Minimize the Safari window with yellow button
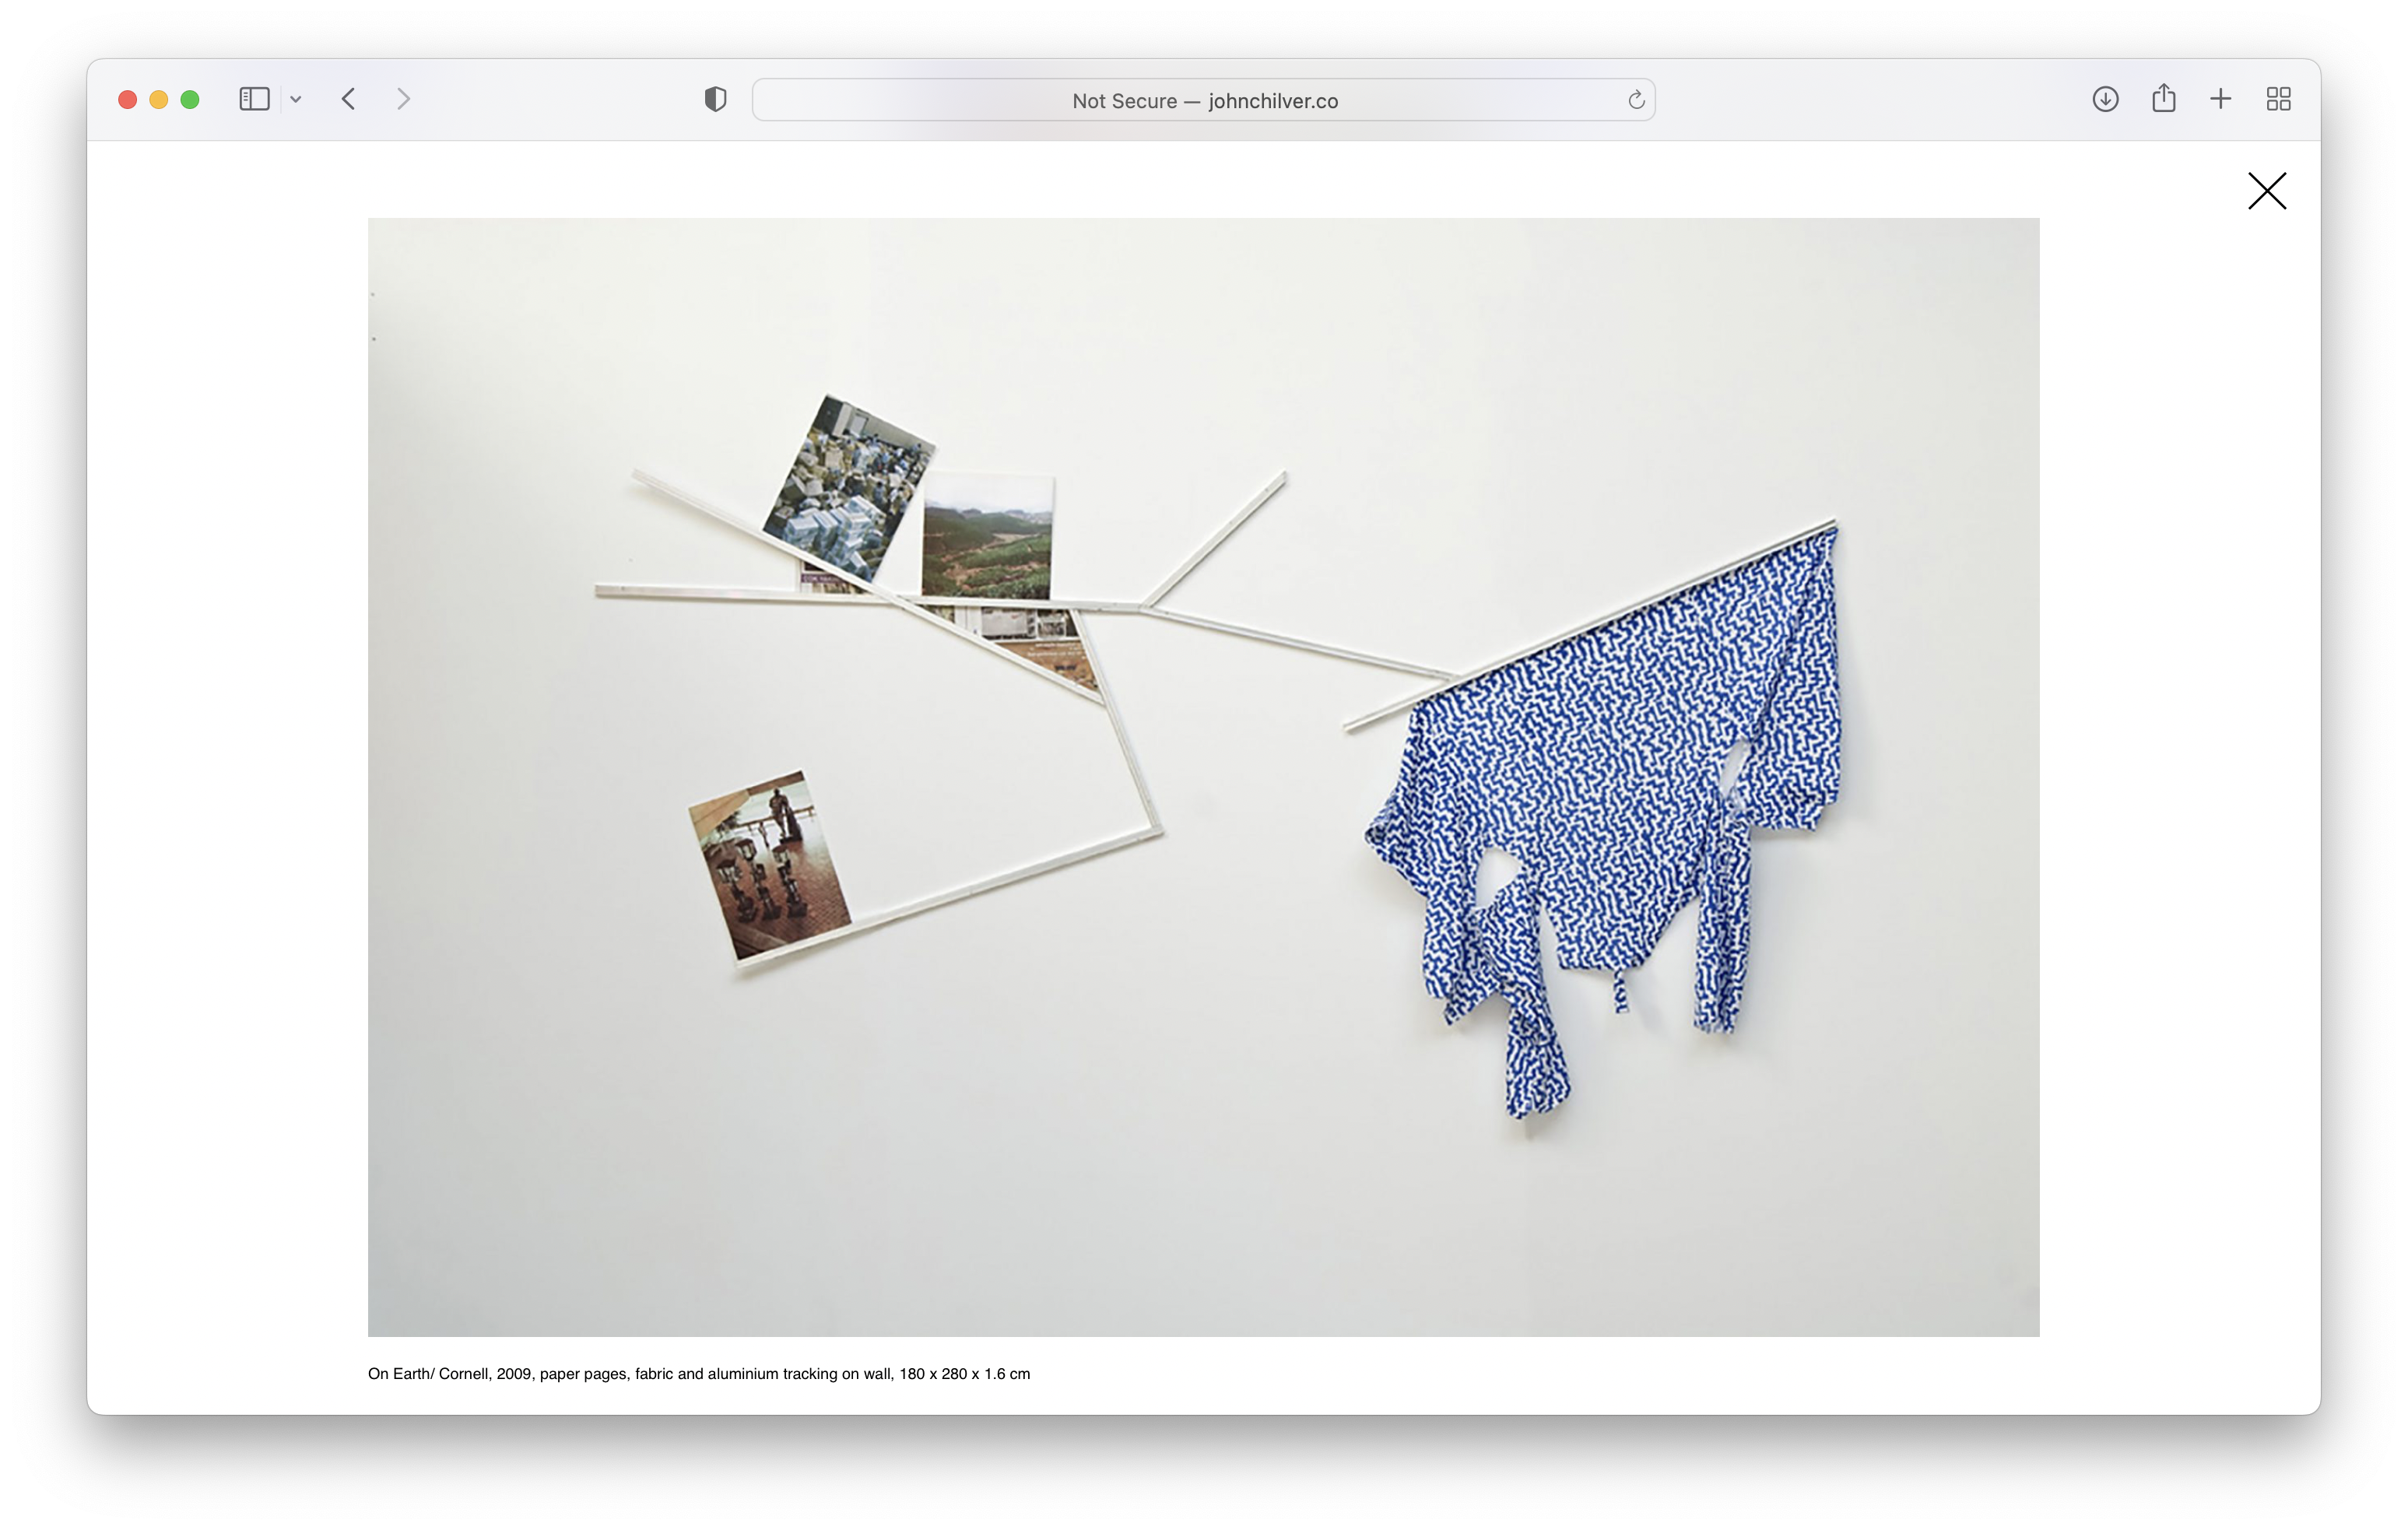Image resolution: width=2408 pixels, height=1530 pixels. tap(158, 99)
